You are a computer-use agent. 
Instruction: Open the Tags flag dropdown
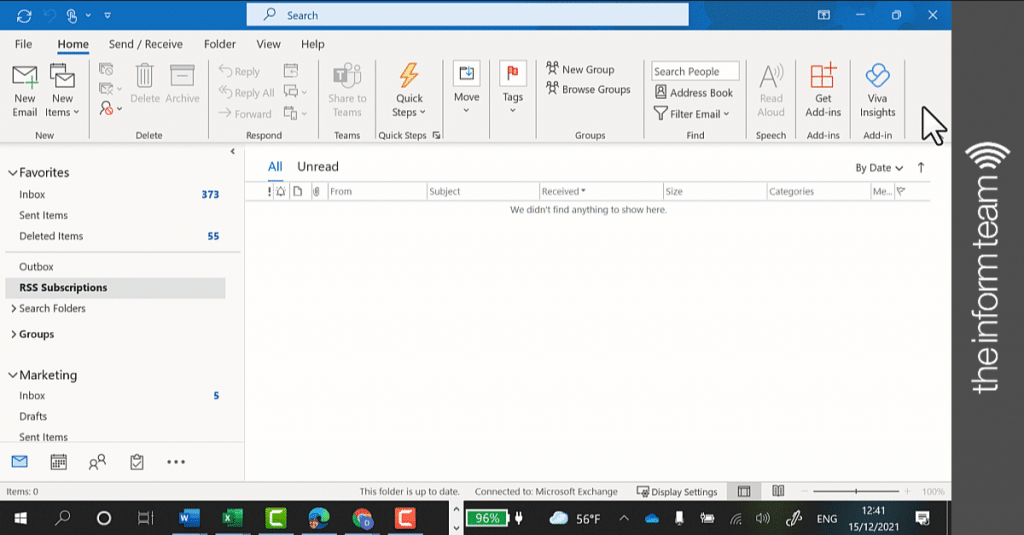coord(513,88)
